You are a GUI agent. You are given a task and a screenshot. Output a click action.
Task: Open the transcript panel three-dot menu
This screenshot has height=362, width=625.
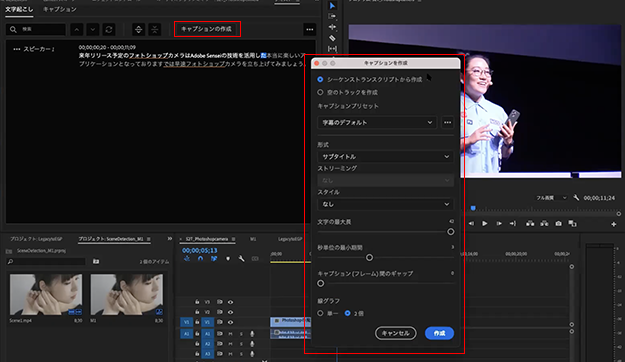pyautogui.click(x=310, y=29)
